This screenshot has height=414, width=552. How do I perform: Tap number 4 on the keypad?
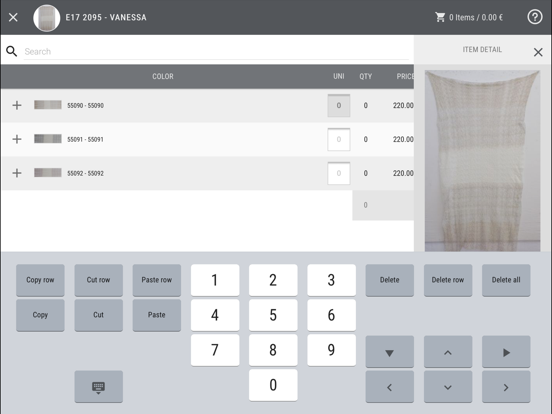click(215, 315)
